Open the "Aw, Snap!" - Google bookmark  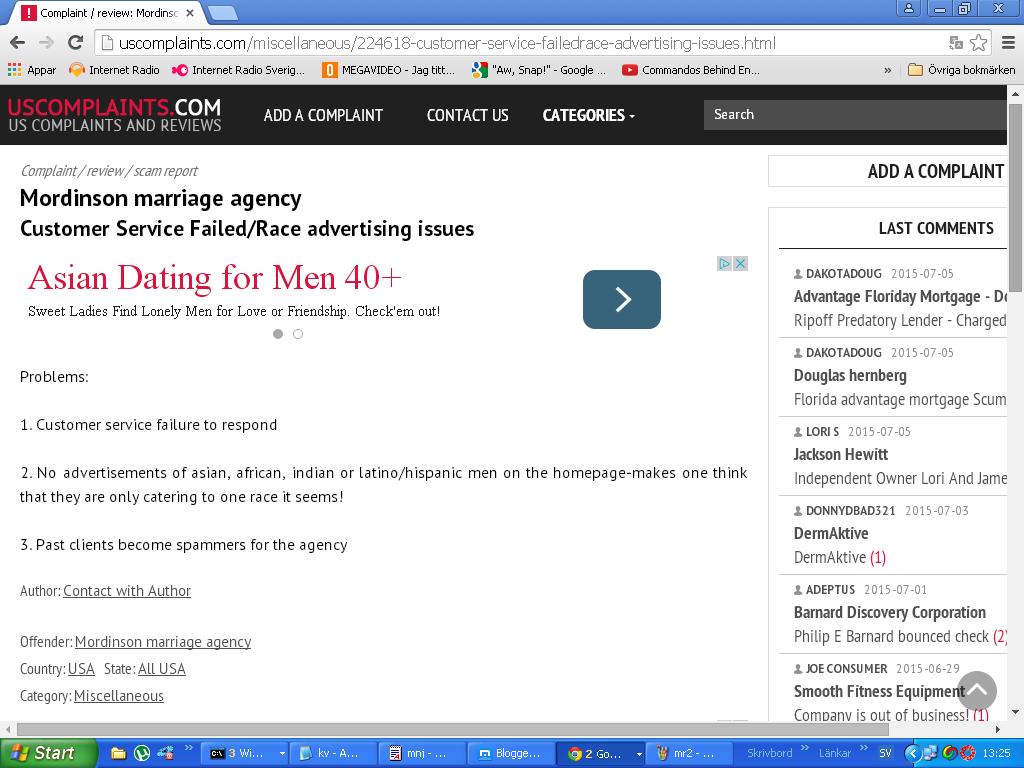(x=539, y=70)
